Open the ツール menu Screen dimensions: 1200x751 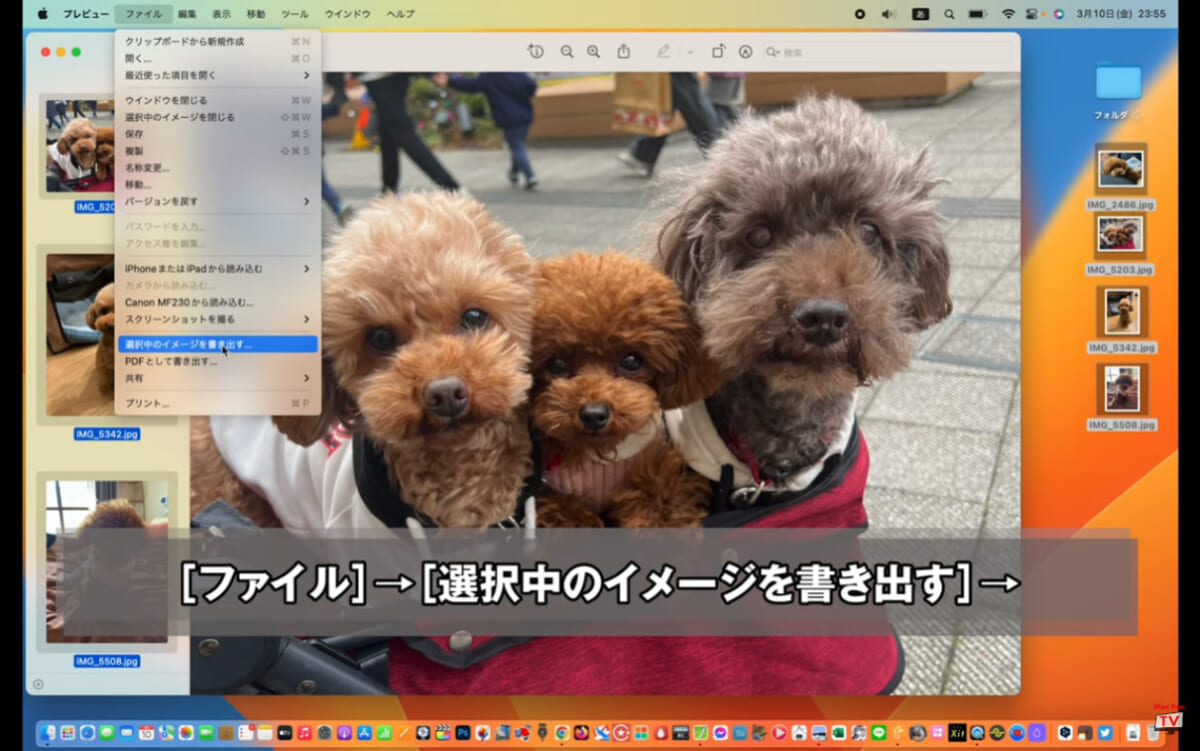point(295,14)
